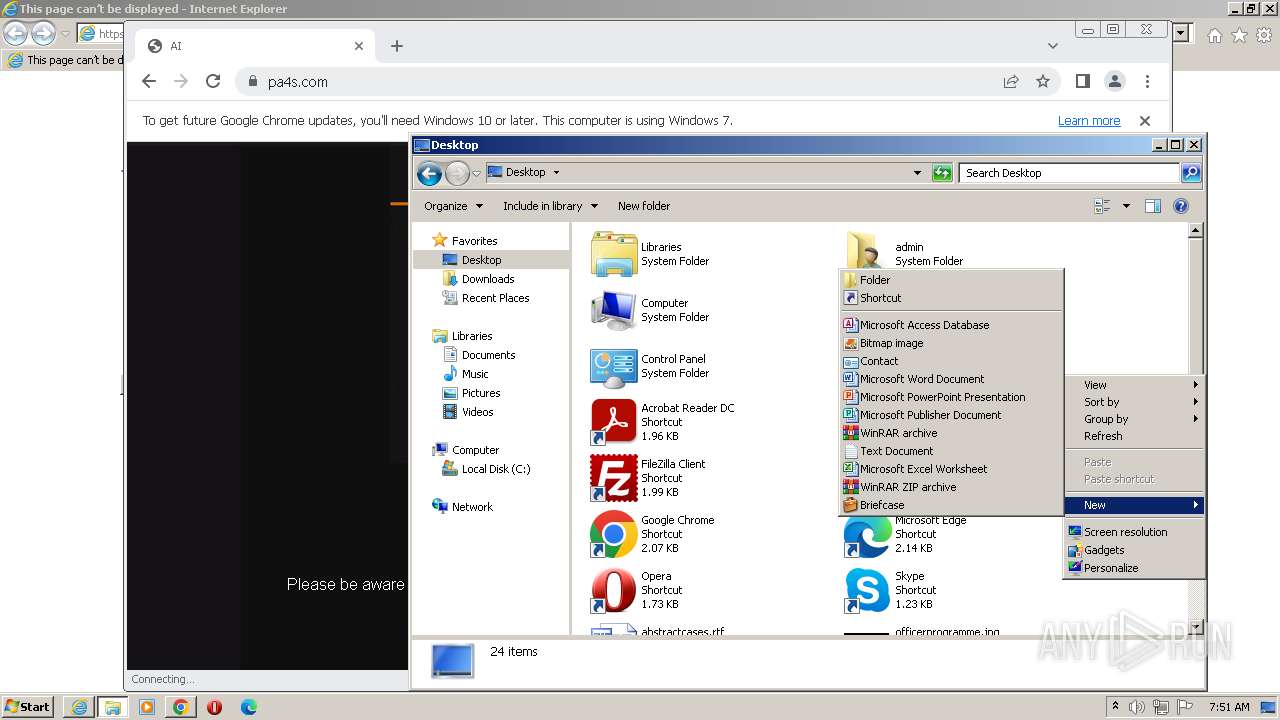Select the Libraries system folder icon
Screen dimensions: 1280x720
tap(614, 254)
